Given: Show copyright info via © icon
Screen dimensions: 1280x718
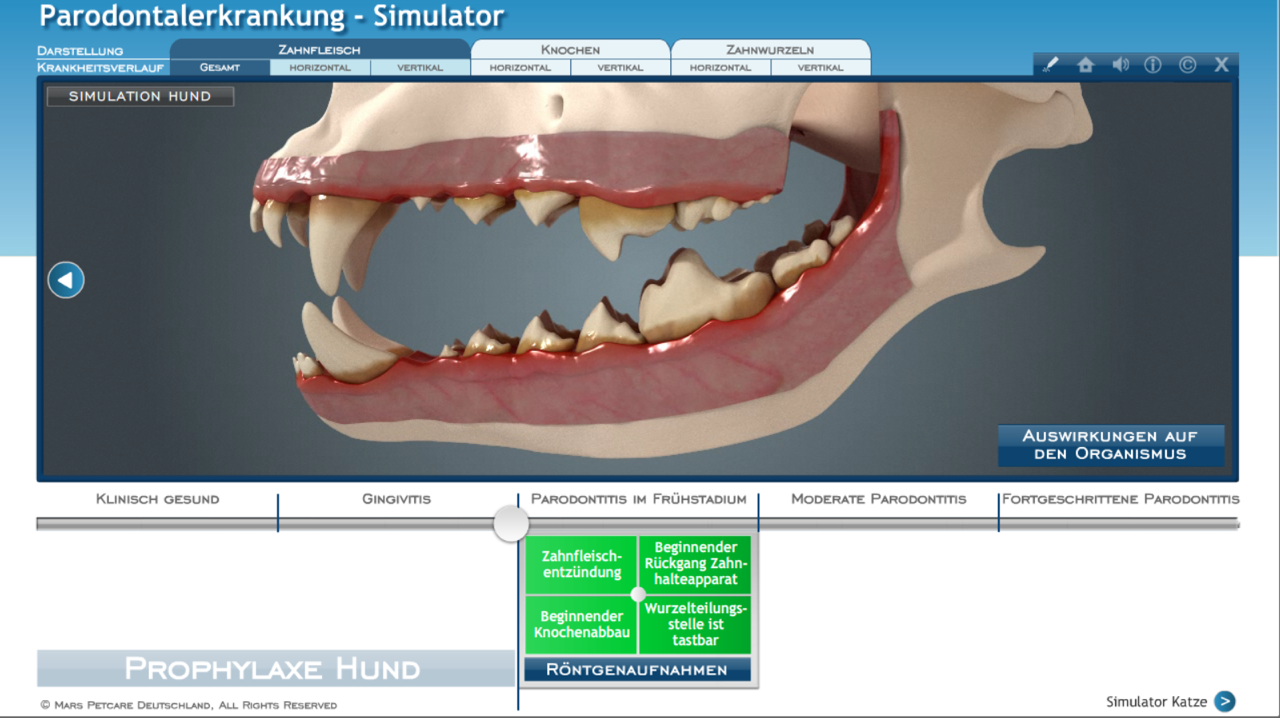Looking at the screenshot, I should click(1187, 65).
